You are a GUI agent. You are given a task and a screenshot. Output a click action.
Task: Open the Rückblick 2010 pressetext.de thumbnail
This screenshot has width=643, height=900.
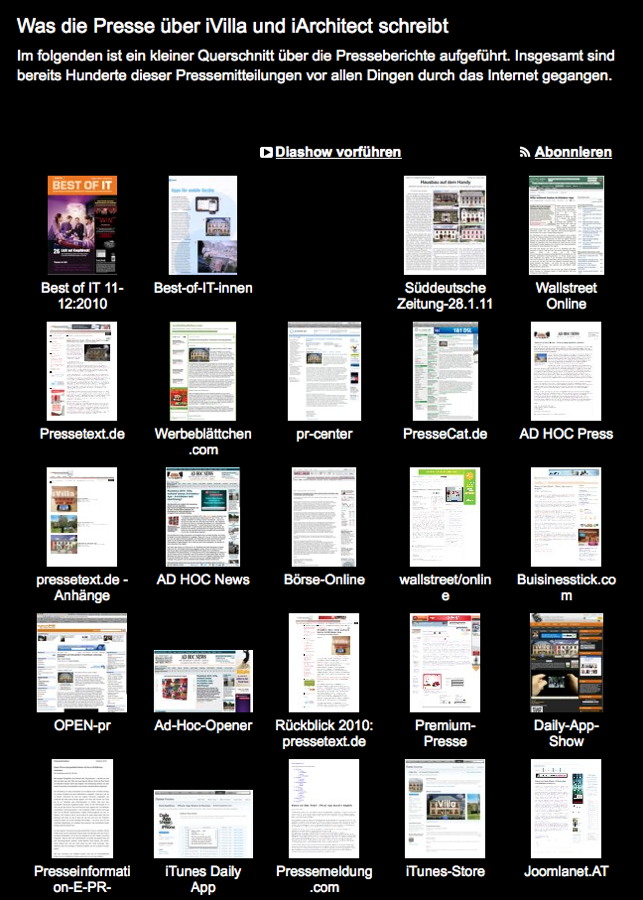coord(324,662)
